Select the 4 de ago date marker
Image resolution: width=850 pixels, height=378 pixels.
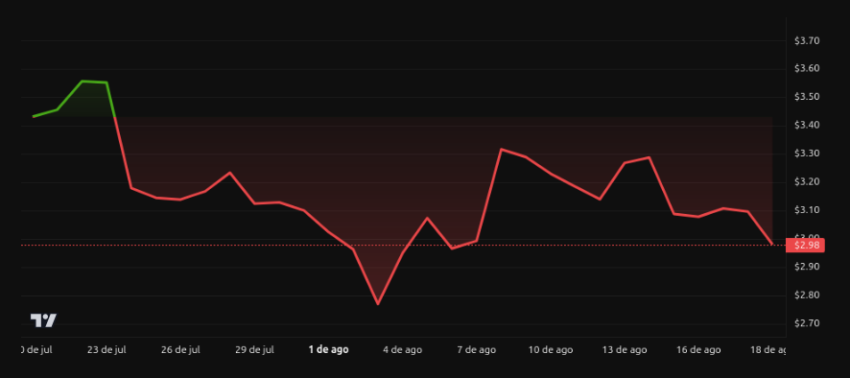tap(402, 350)
